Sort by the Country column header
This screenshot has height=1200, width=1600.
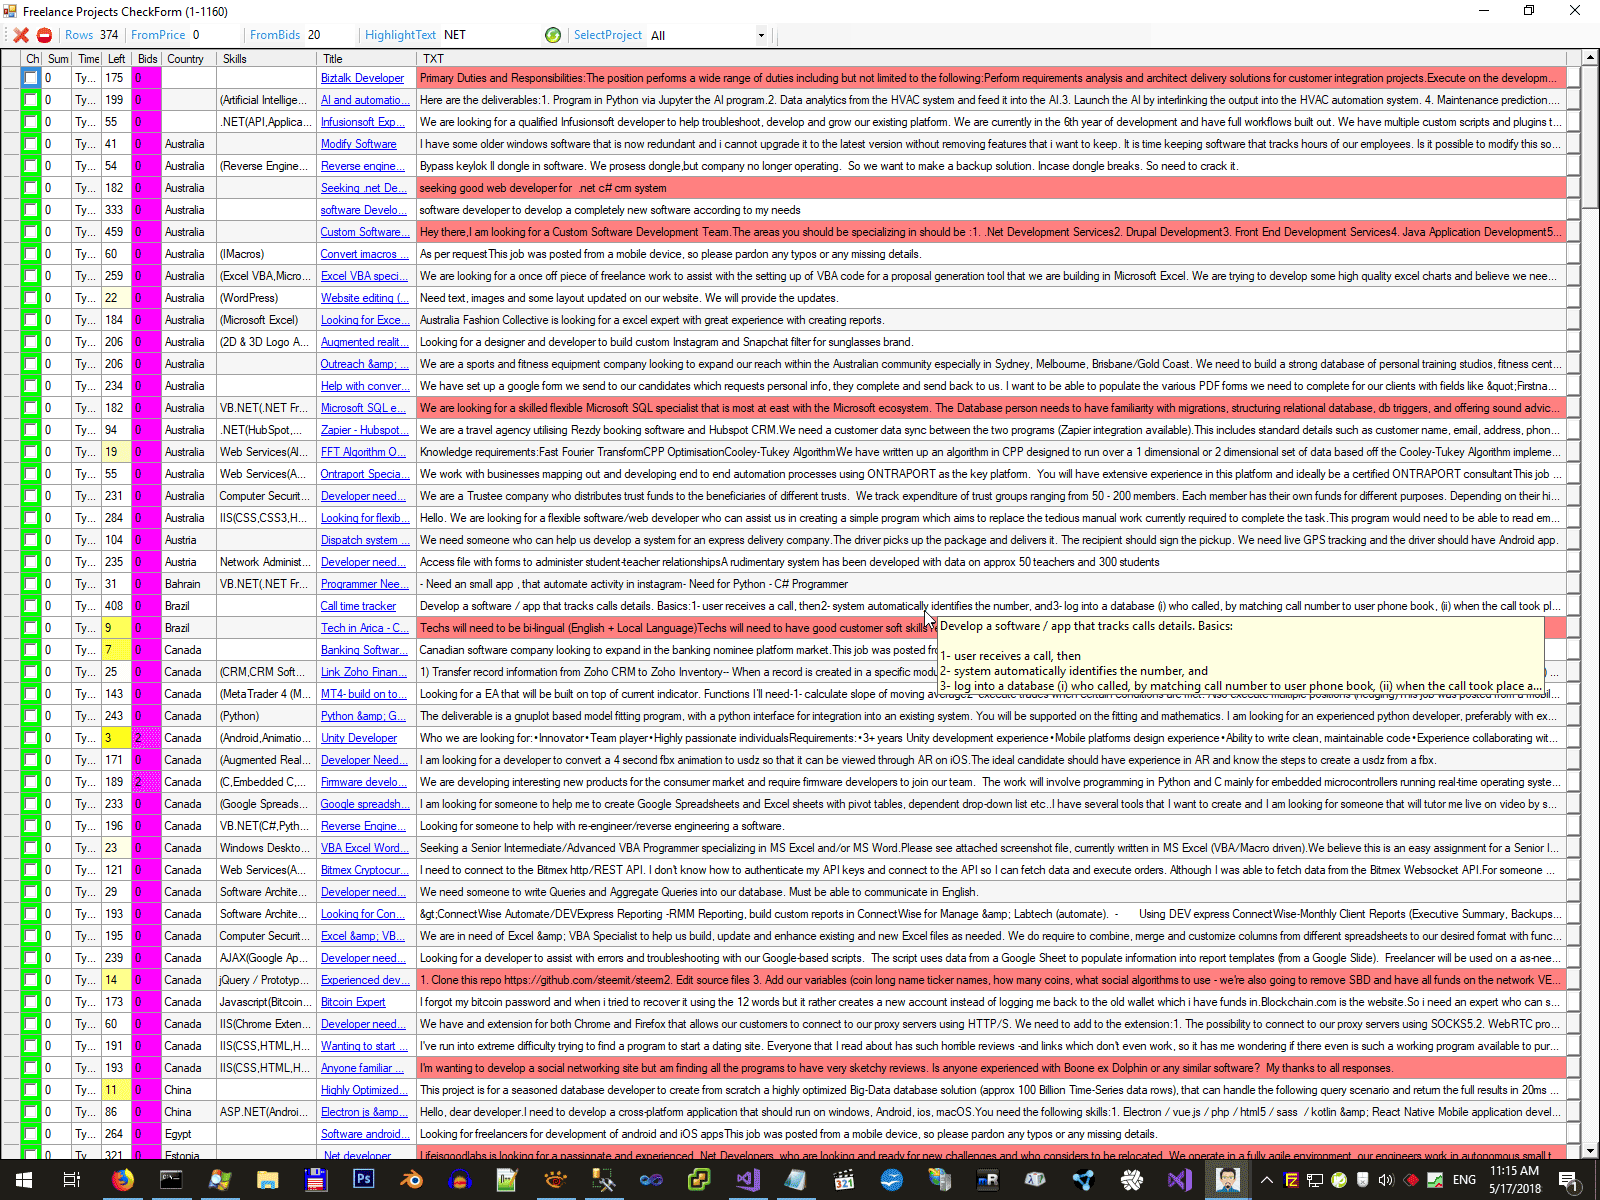tap(189, 59)
